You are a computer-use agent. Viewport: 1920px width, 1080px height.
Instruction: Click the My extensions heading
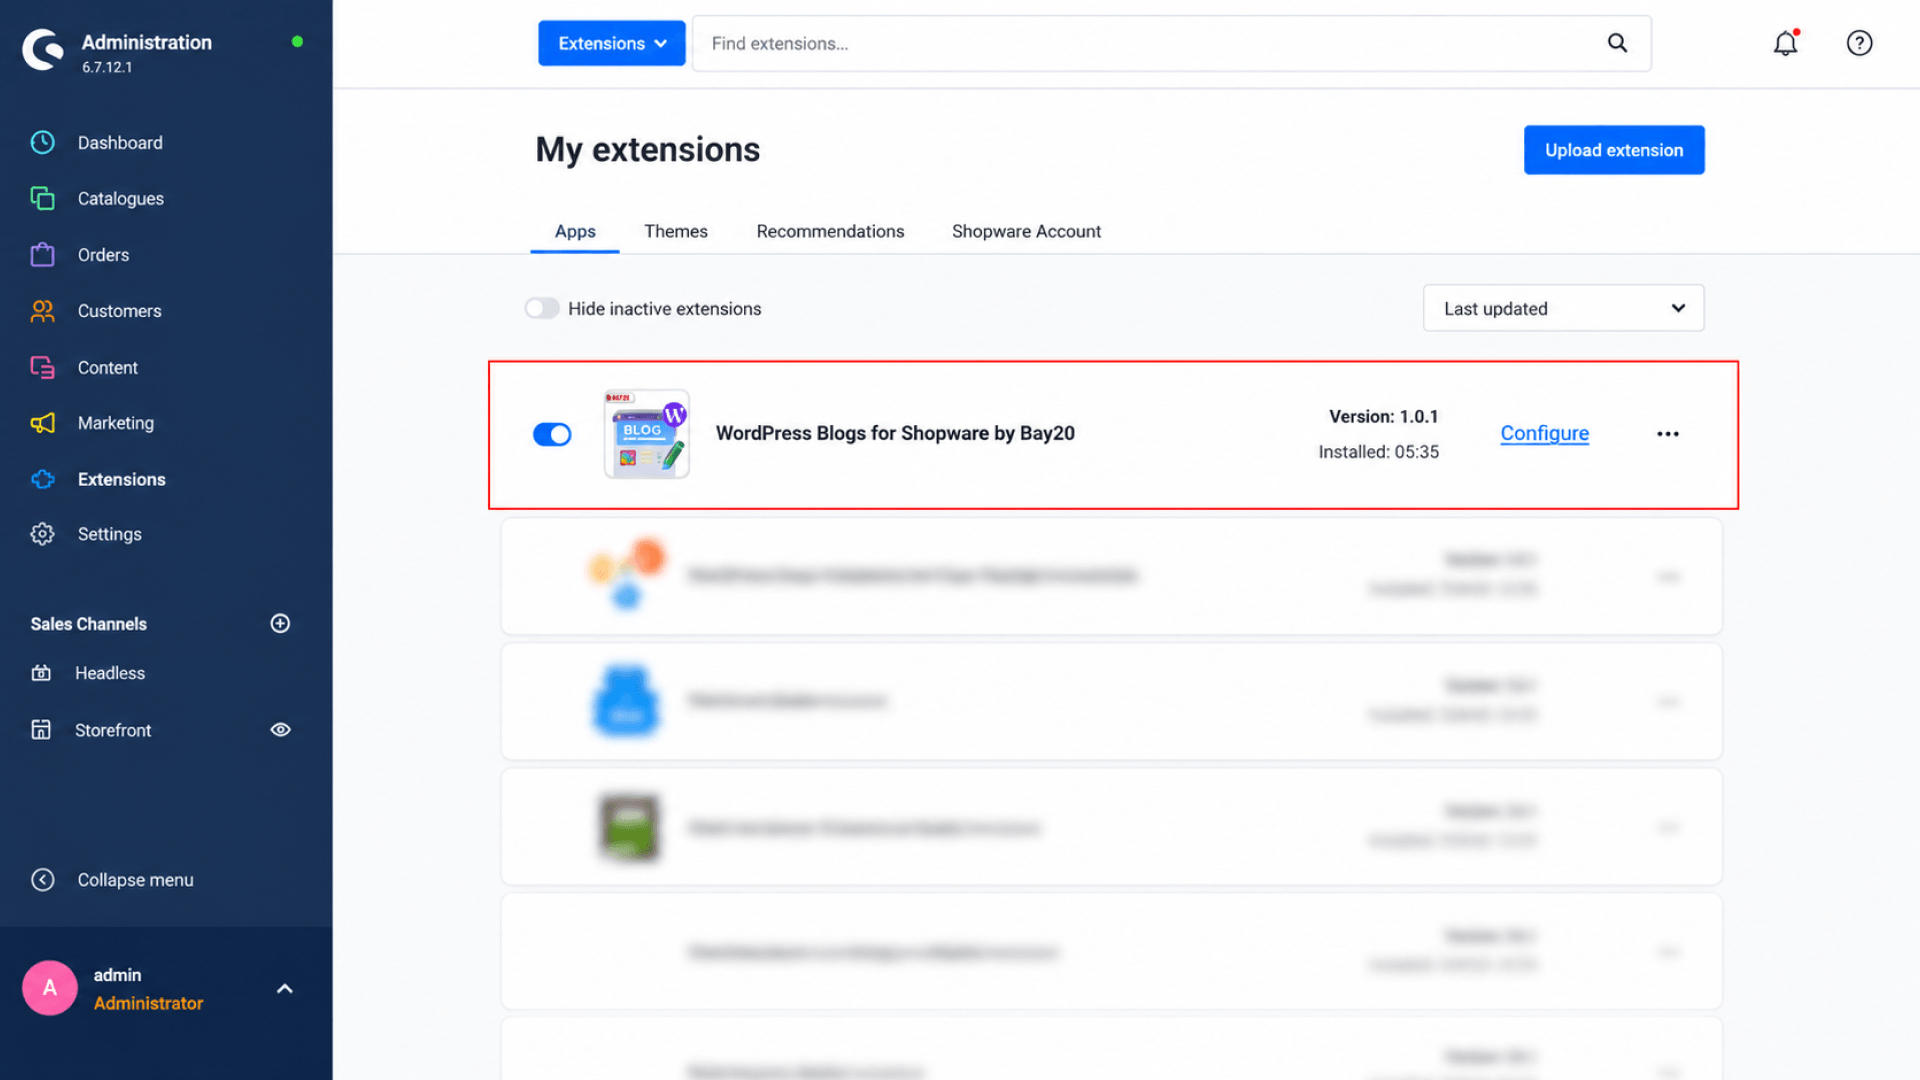point(648,149)
